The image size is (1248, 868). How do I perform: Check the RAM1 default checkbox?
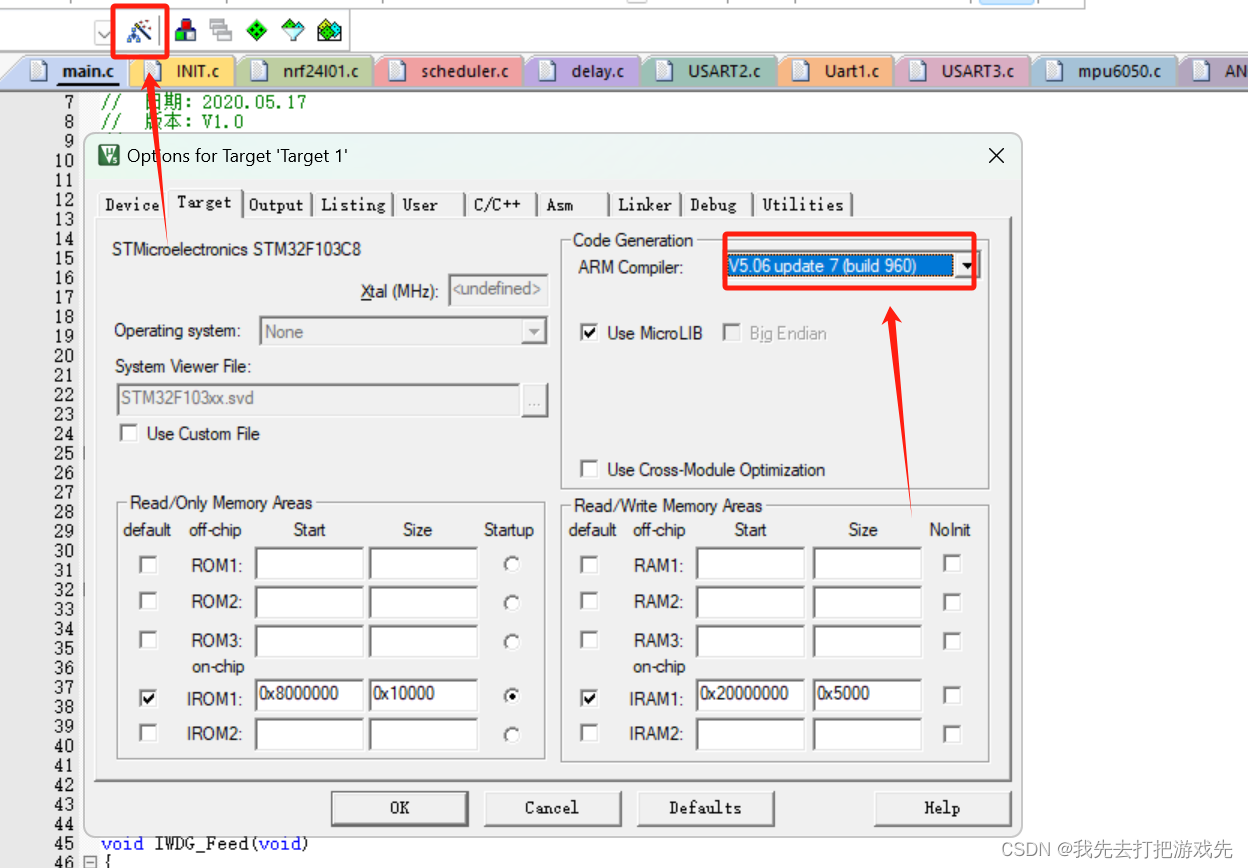pyautogui.click(x=589, y=565)
